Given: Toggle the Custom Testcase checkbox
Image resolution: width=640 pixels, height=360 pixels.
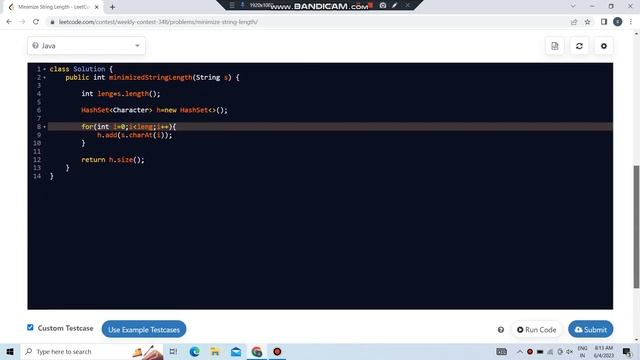Looking at the screenshot, I should pos(30,327).
